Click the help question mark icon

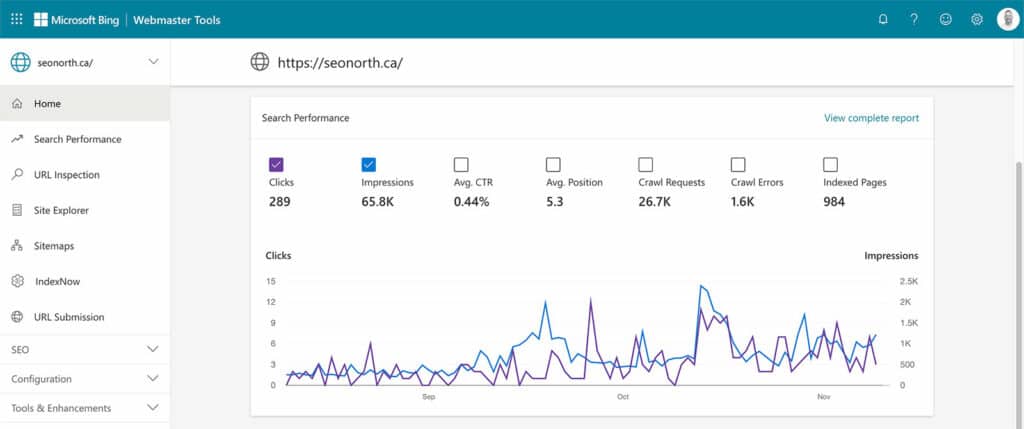point(914,20)
